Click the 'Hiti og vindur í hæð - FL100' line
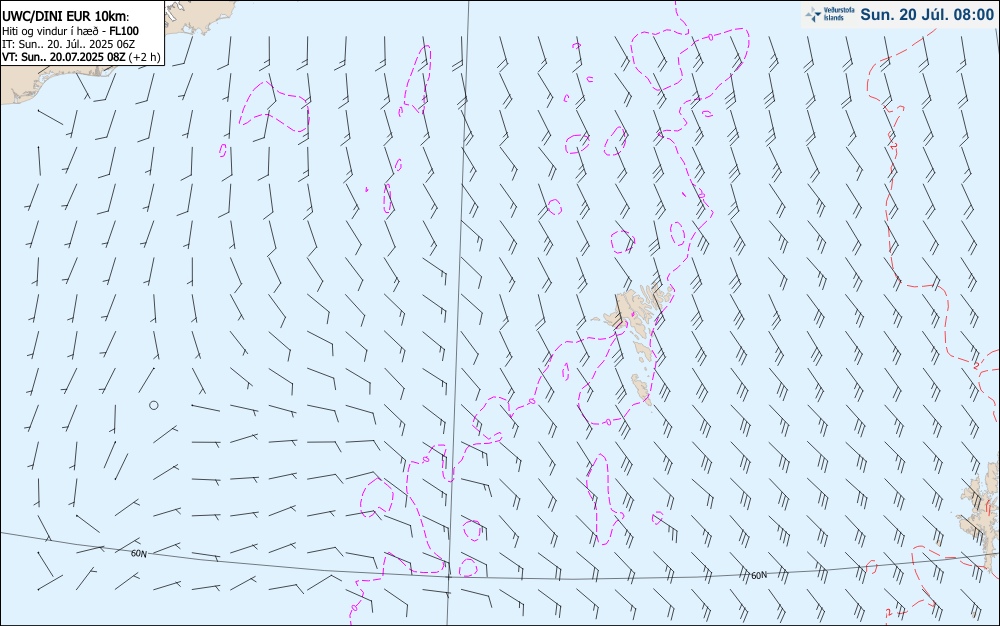1000x626 pixels. [x=70, y=31]
